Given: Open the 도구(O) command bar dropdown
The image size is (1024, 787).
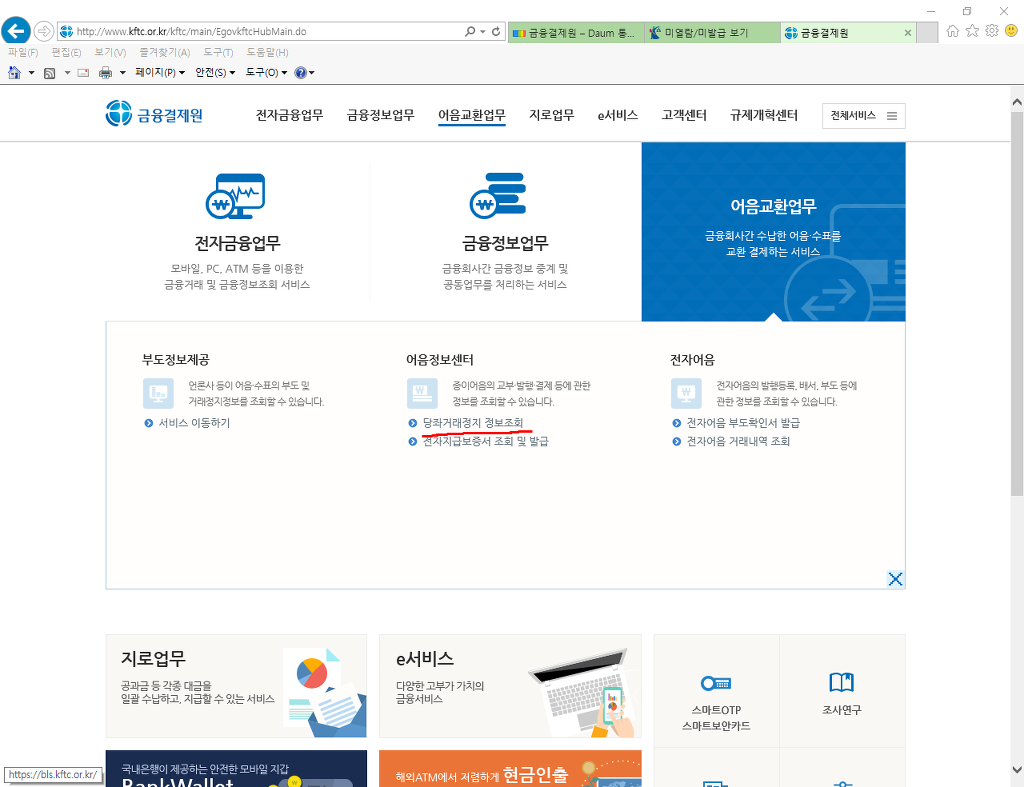Looking at the screenshot, I should (266, 72).
